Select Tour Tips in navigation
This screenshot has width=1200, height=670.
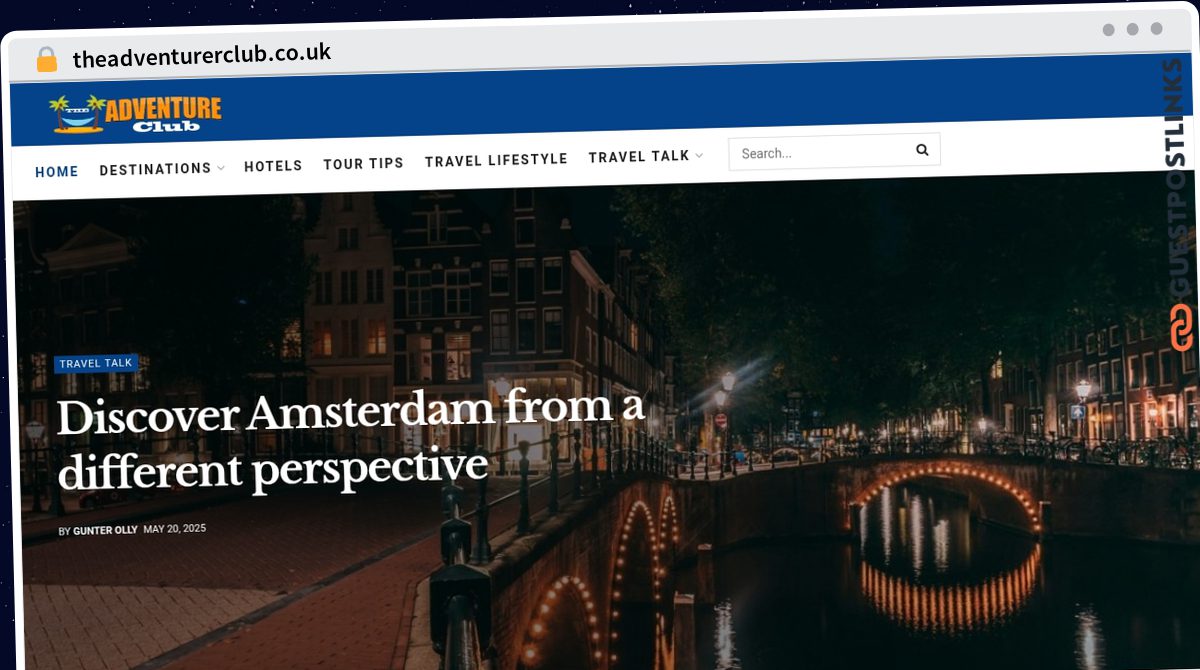(363, 163)
